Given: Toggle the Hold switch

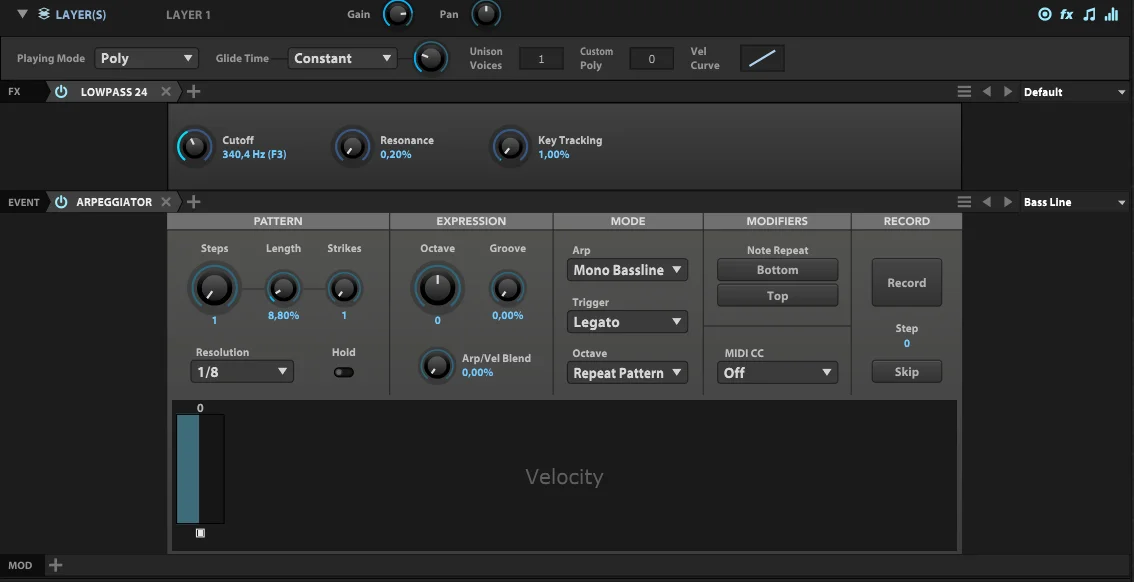Looking at the screenshot, I should [x=344, y=372].
